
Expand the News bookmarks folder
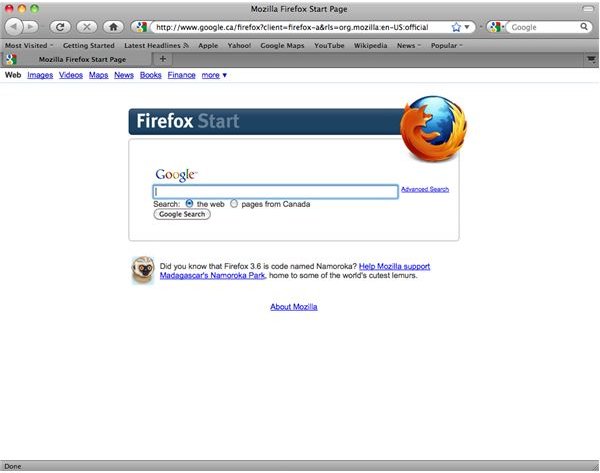click(x=408, y=45)
